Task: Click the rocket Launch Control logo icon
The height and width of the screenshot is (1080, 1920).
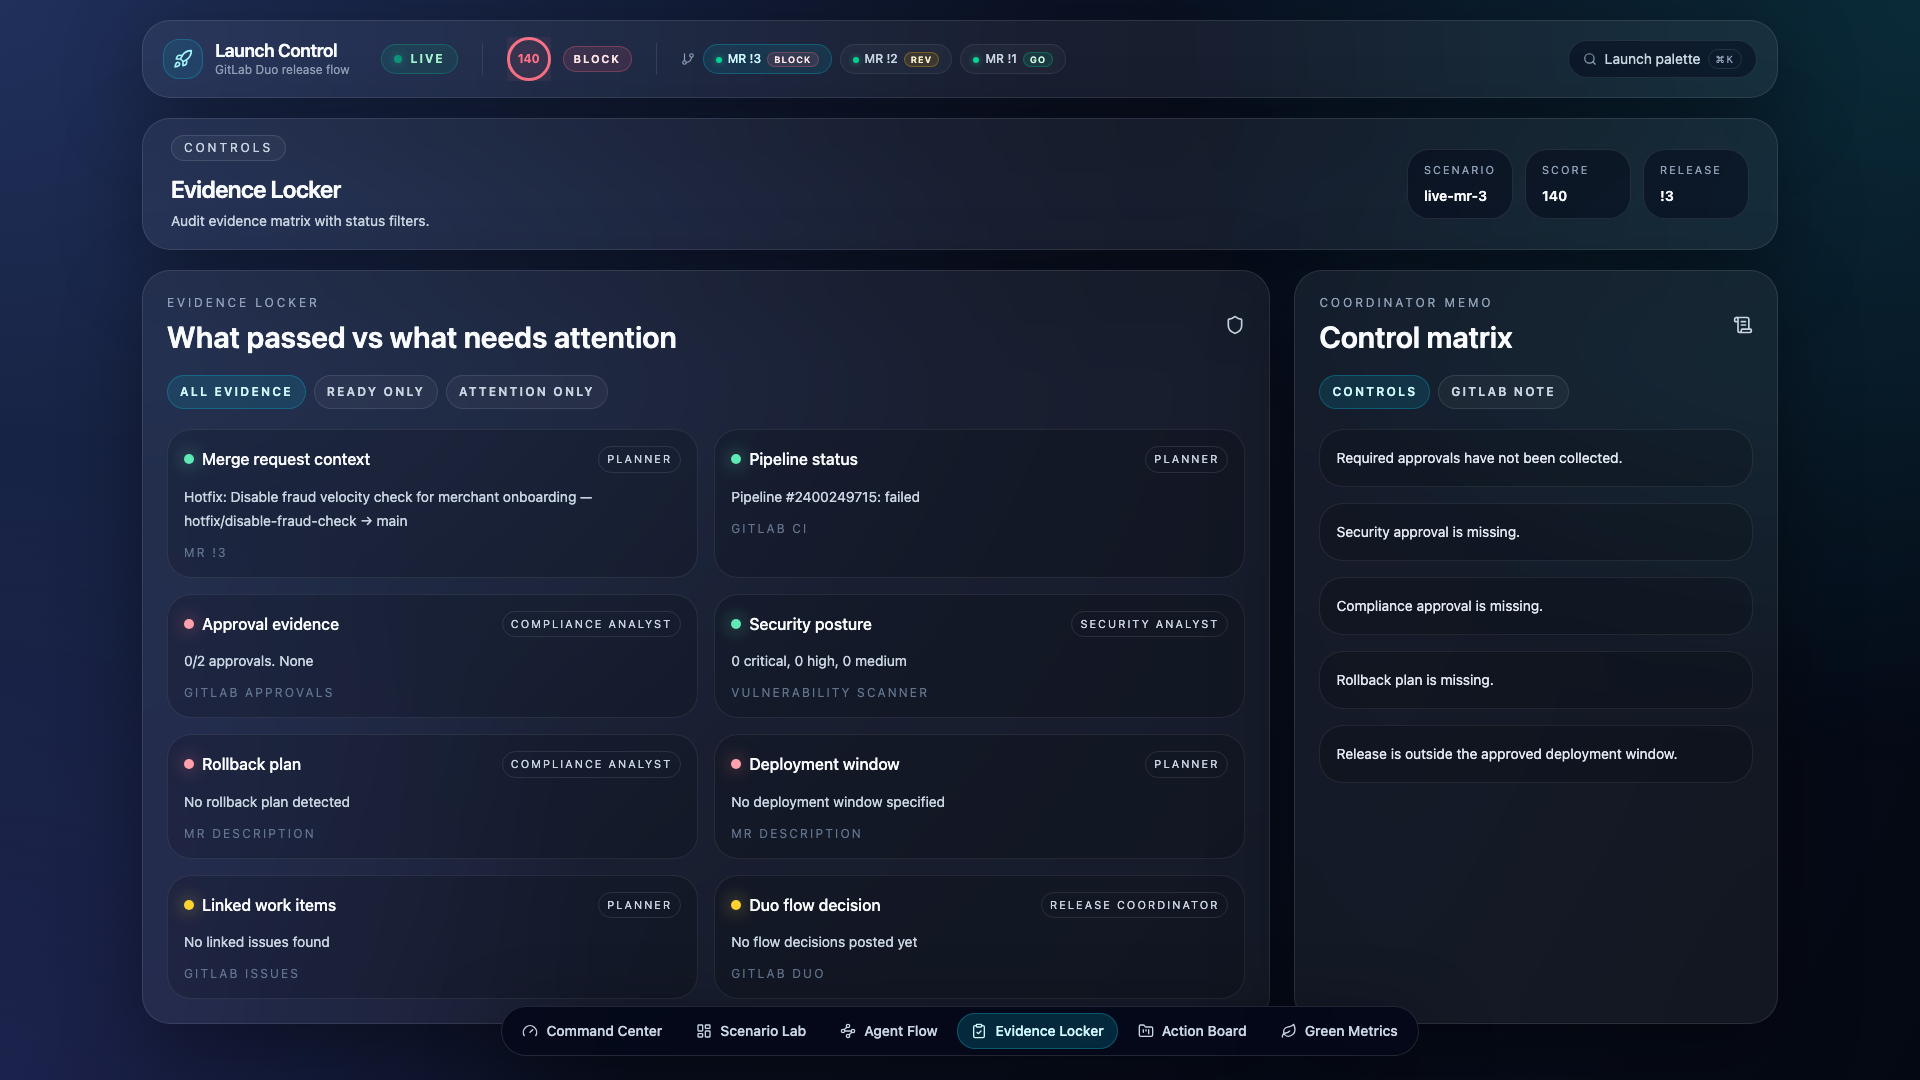Action: [x=183, y=59]
